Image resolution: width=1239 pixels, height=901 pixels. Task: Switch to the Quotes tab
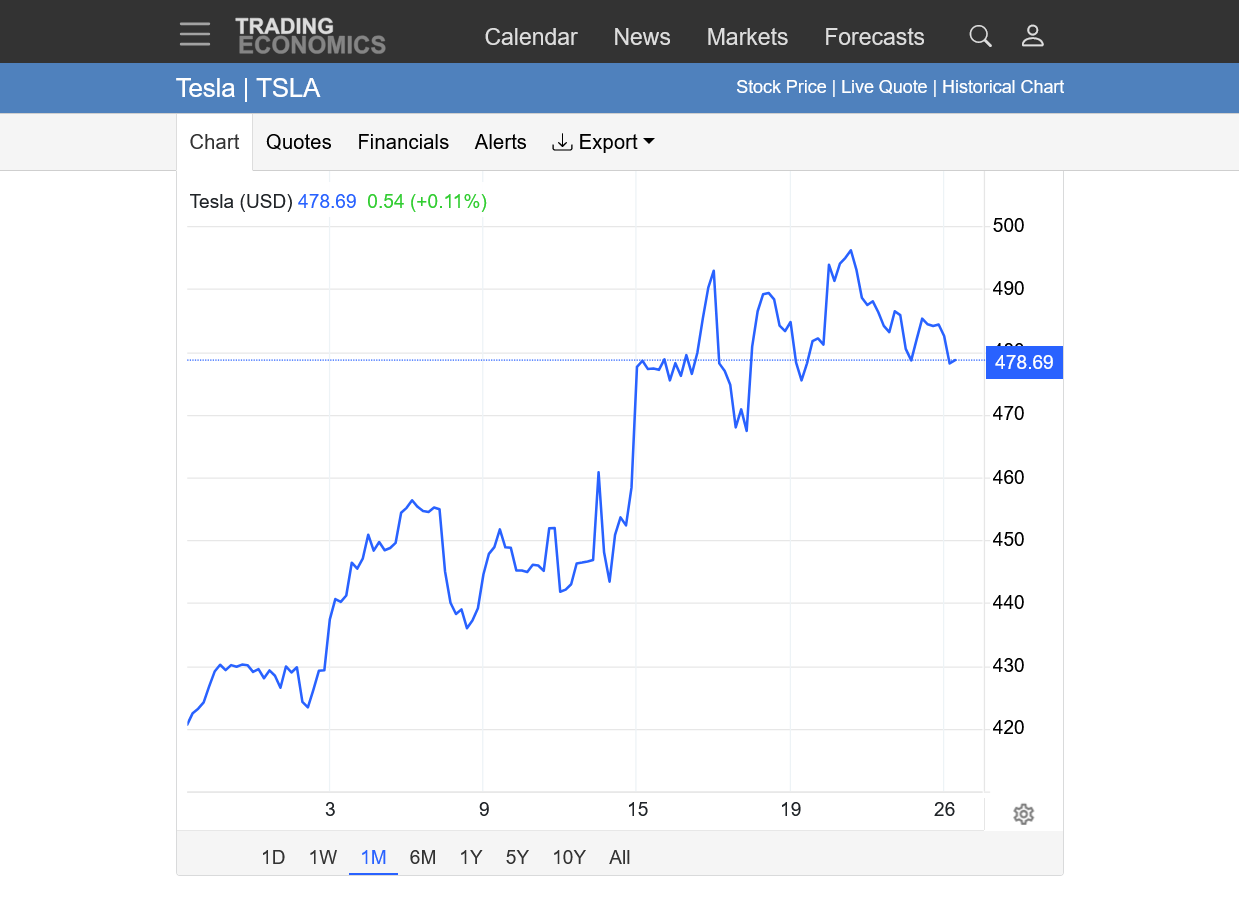tap(298, 142)
